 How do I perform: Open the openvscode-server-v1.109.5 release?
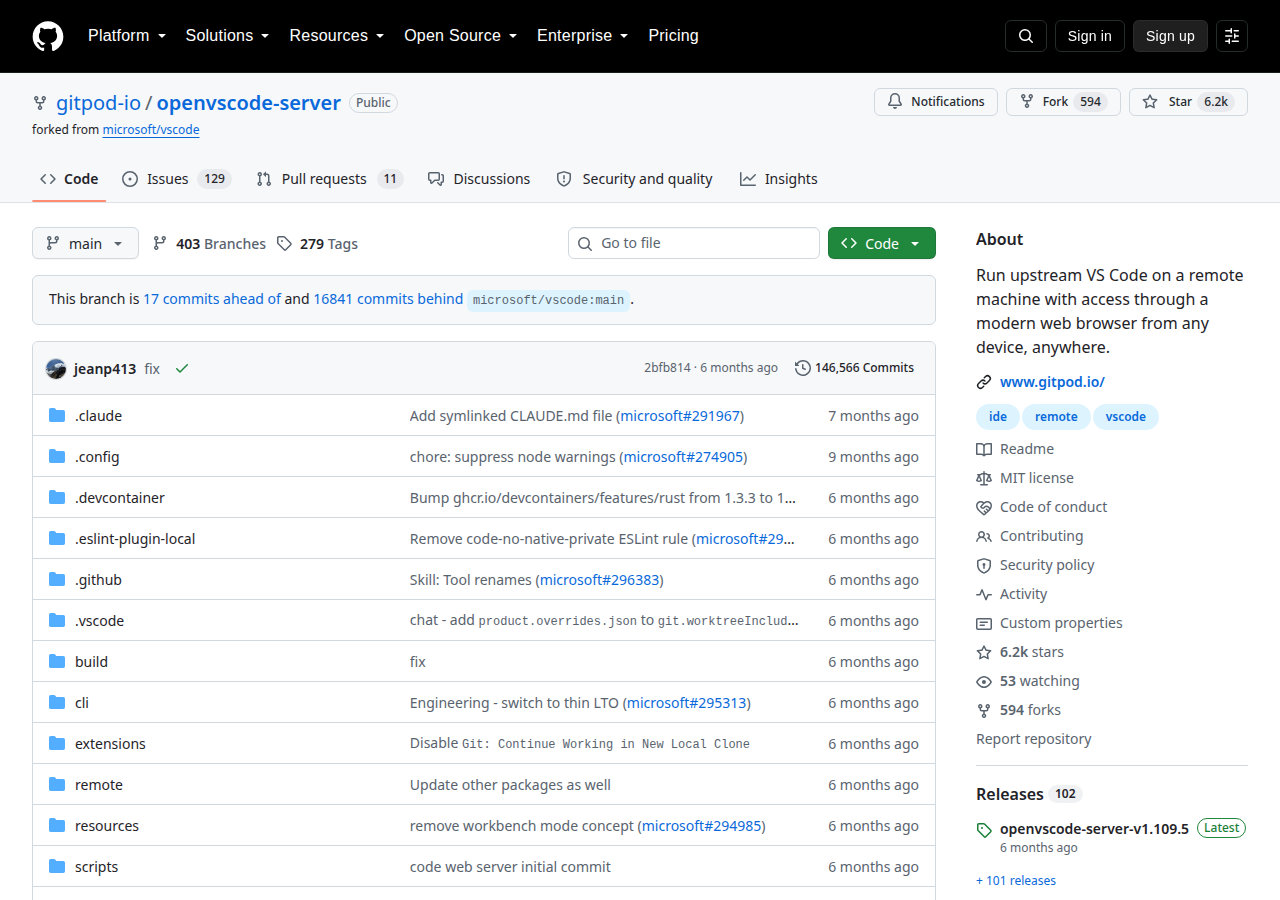click(1094, 829)
